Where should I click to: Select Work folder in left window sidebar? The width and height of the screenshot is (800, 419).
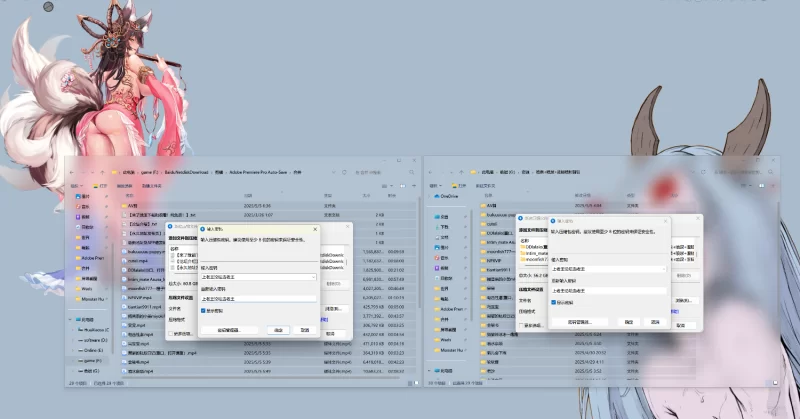pos(84,289)
